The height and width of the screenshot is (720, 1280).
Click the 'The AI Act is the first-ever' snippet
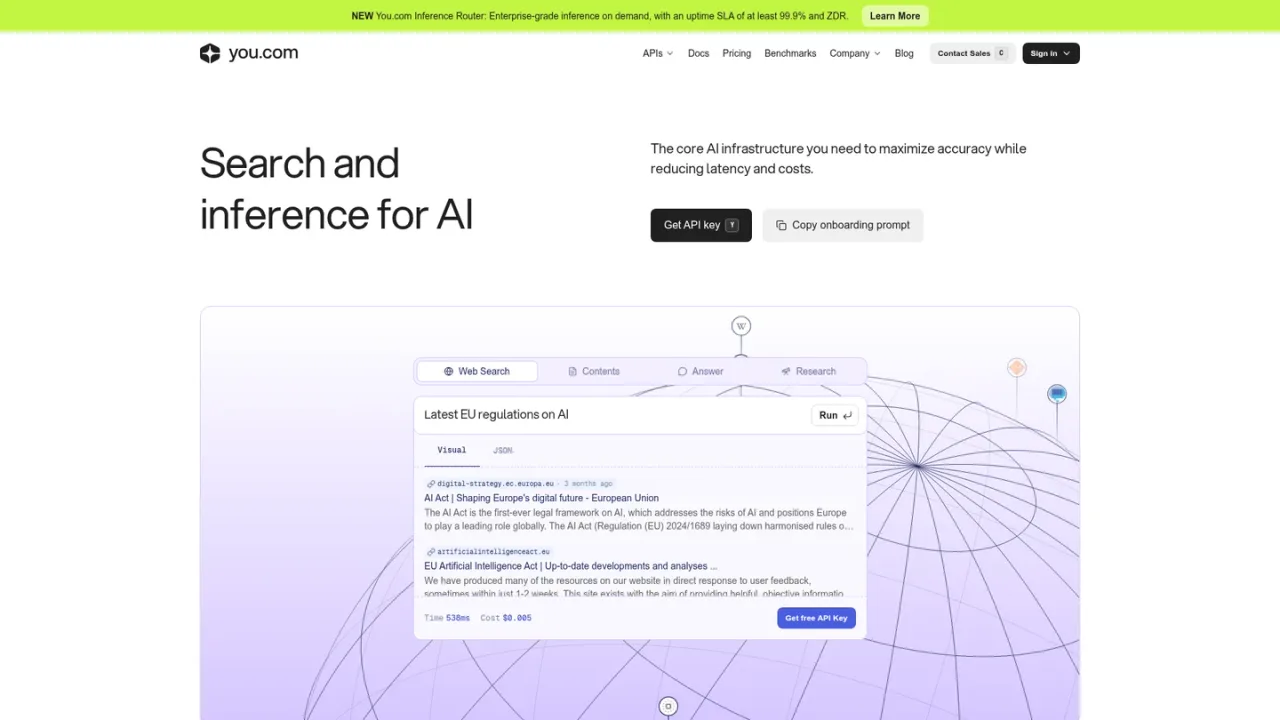(x=639, y=519)
